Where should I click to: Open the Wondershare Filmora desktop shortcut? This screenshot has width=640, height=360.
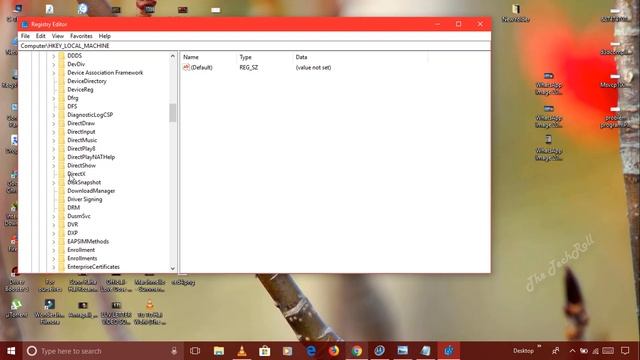[50, 312]
